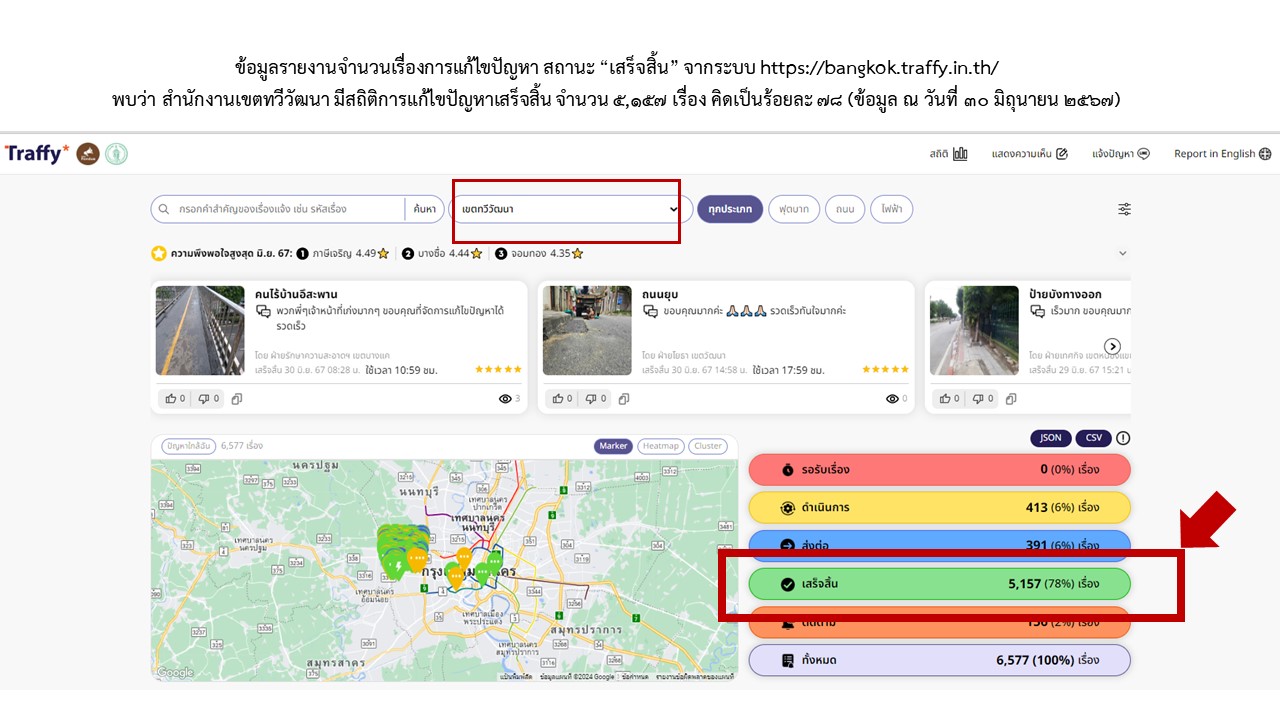Switch map view to Heatmap

pyautogui.click(x=660, y=446)
